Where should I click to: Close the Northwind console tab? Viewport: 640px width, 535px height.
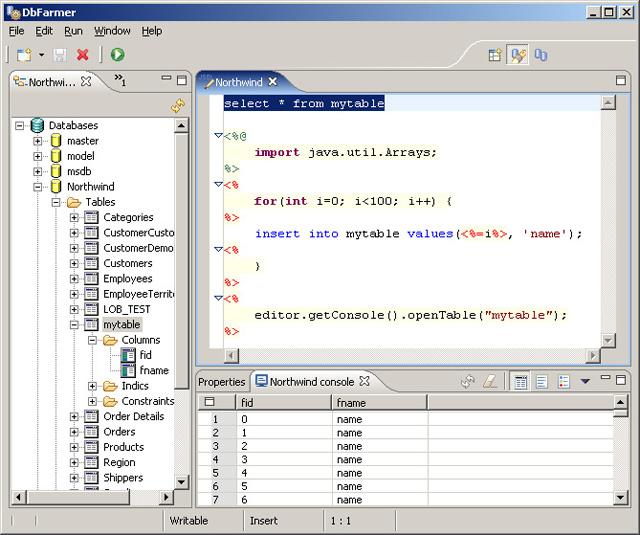click(364, 381)
